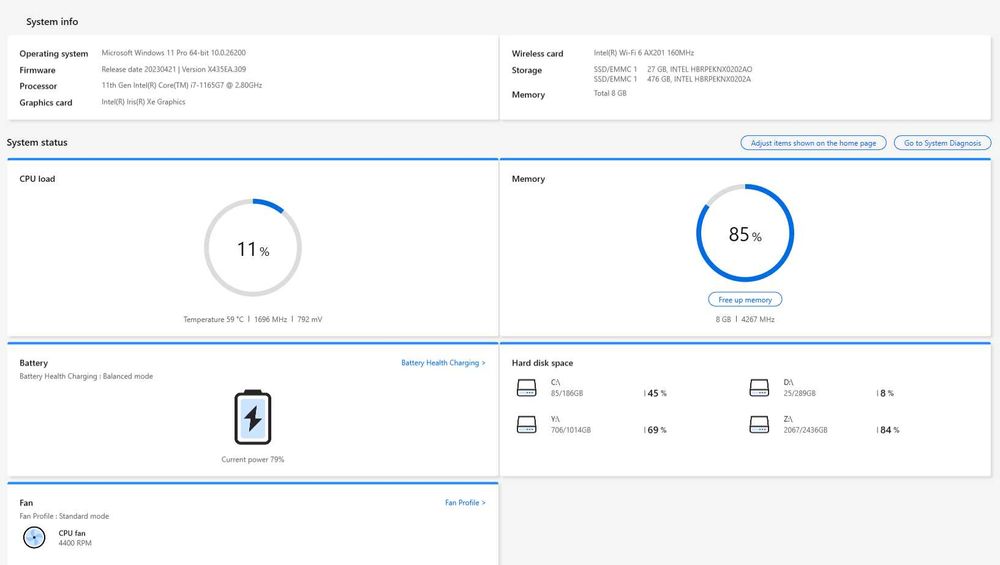The width and height of the screenshot is (1000, 565).
Task: Click the 706/1014GB capacity text
Action: 571,430
